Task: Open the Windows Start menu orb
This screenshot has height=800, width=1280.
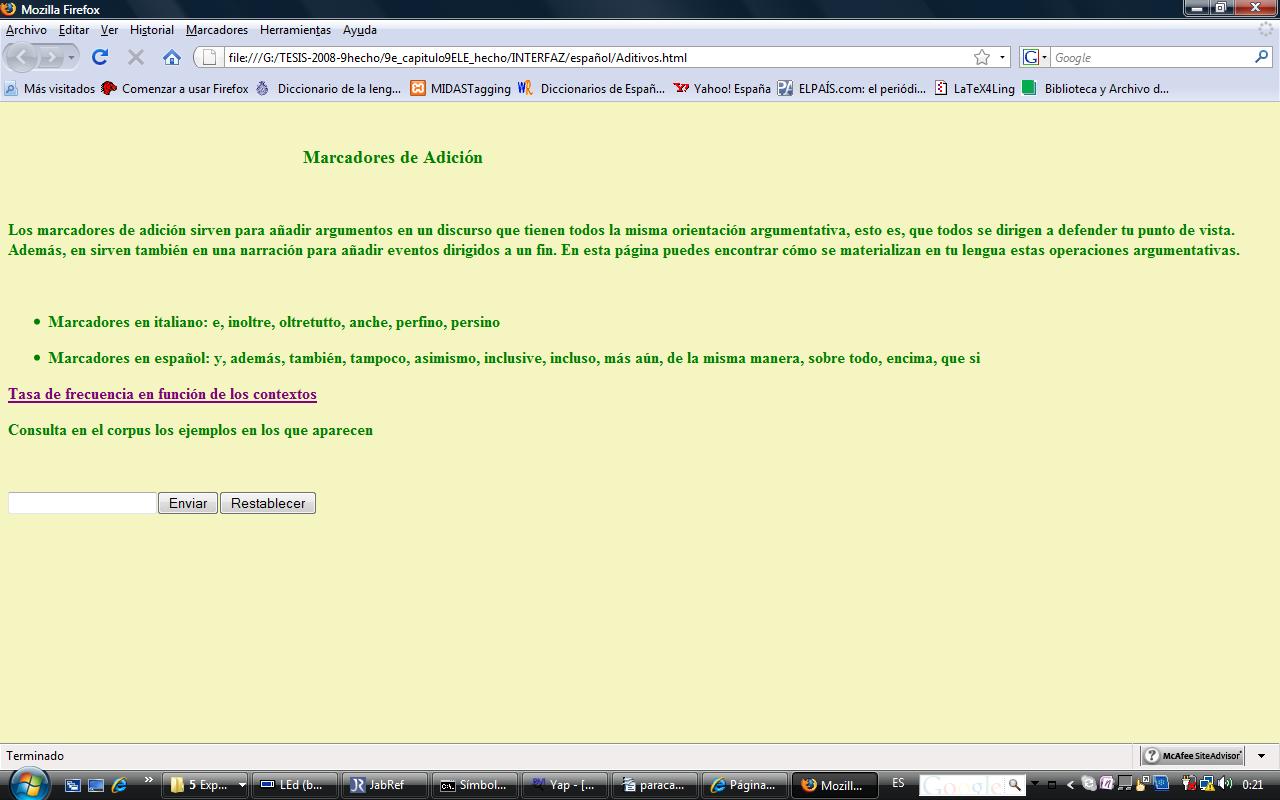Action: [x=28, y=783]
